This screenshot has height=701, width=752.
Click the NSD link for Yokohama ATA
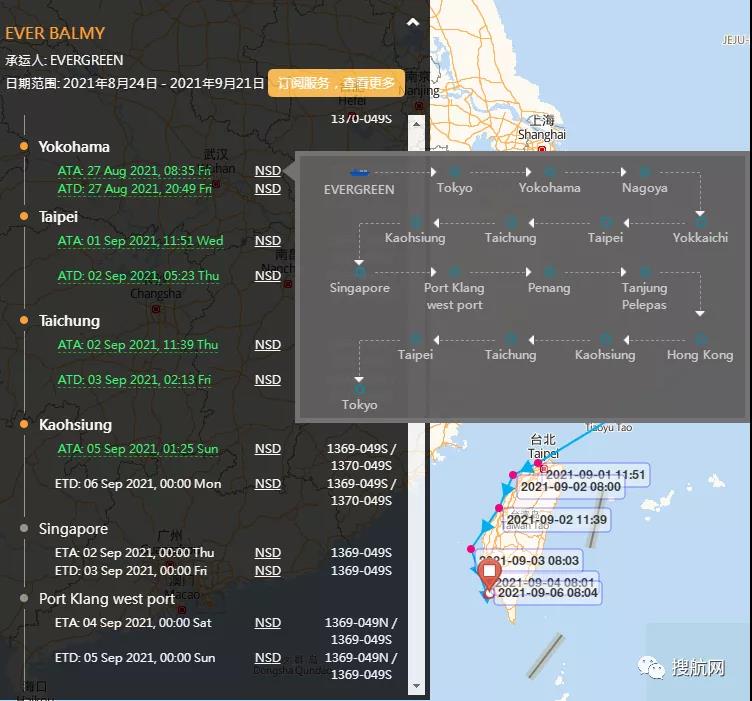[267, 171]
